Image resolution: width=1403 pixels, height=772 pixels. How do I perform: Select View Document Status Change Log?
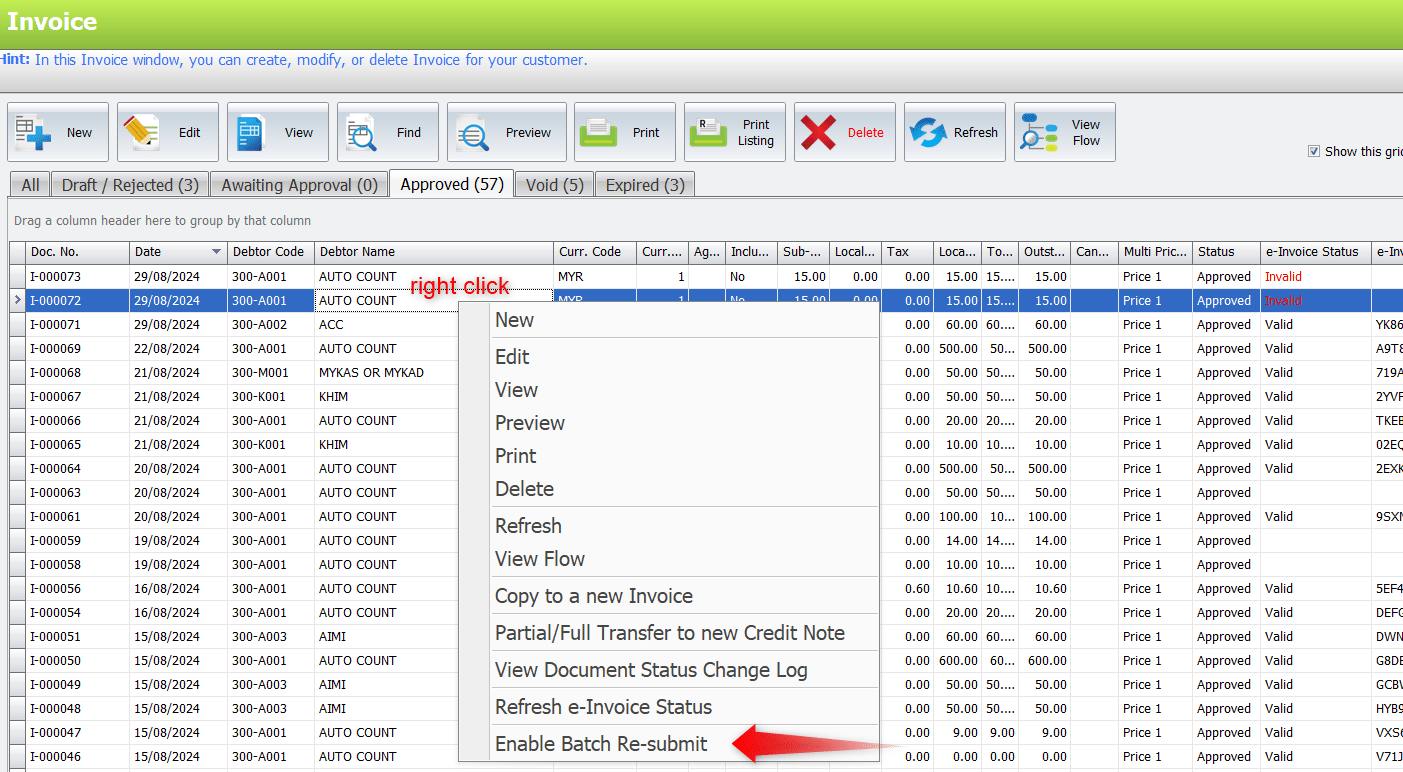[x=669, y=670]
